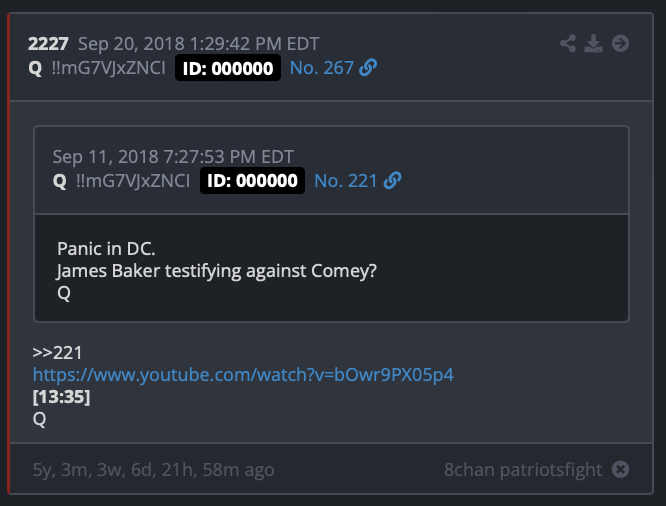
Task: Click the >>221 reply reference
Action: click(57, 352)
